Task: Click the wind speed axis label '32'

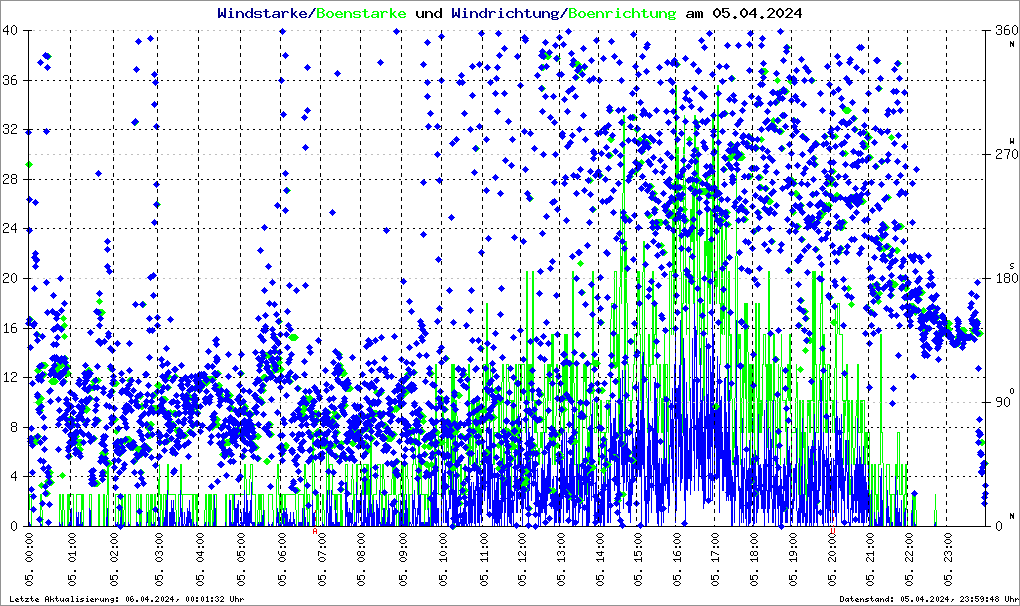Action: coord(10,129)
